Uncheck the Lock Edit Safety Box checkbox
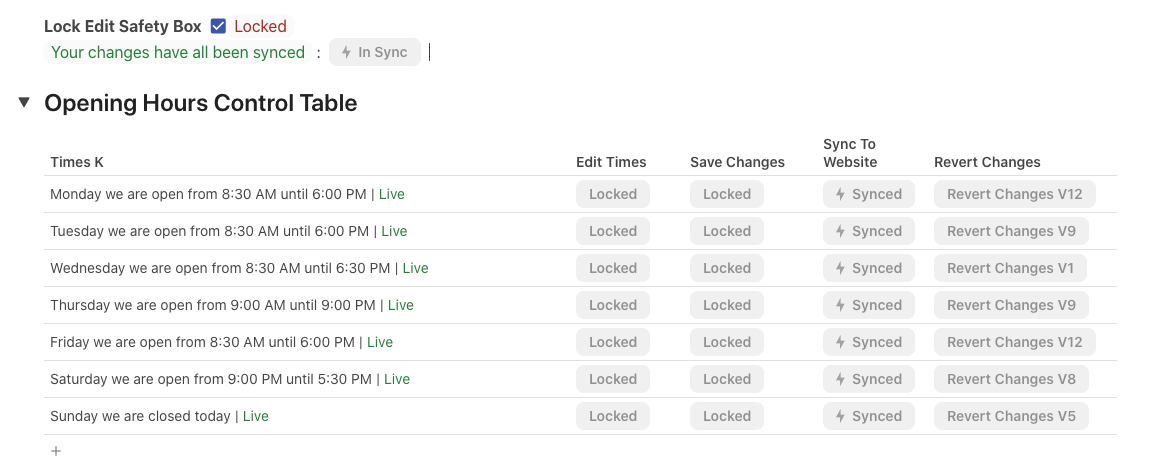 (218, 27)
